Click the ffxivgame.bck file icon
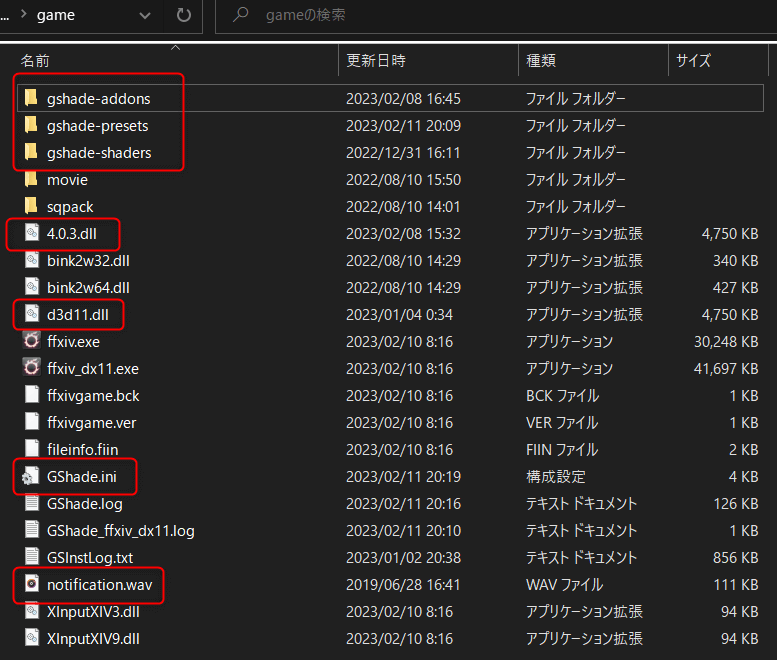Viewport: 777px width, 660px height. 32,395
